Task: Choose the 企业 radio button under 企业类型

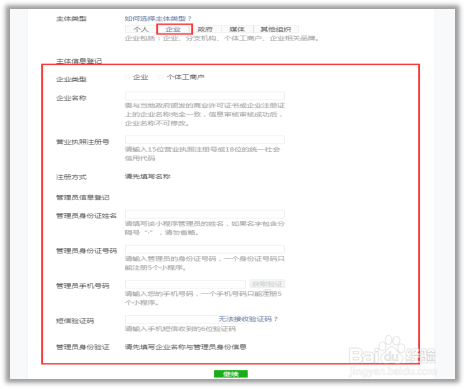Action: tap(127, 77)
